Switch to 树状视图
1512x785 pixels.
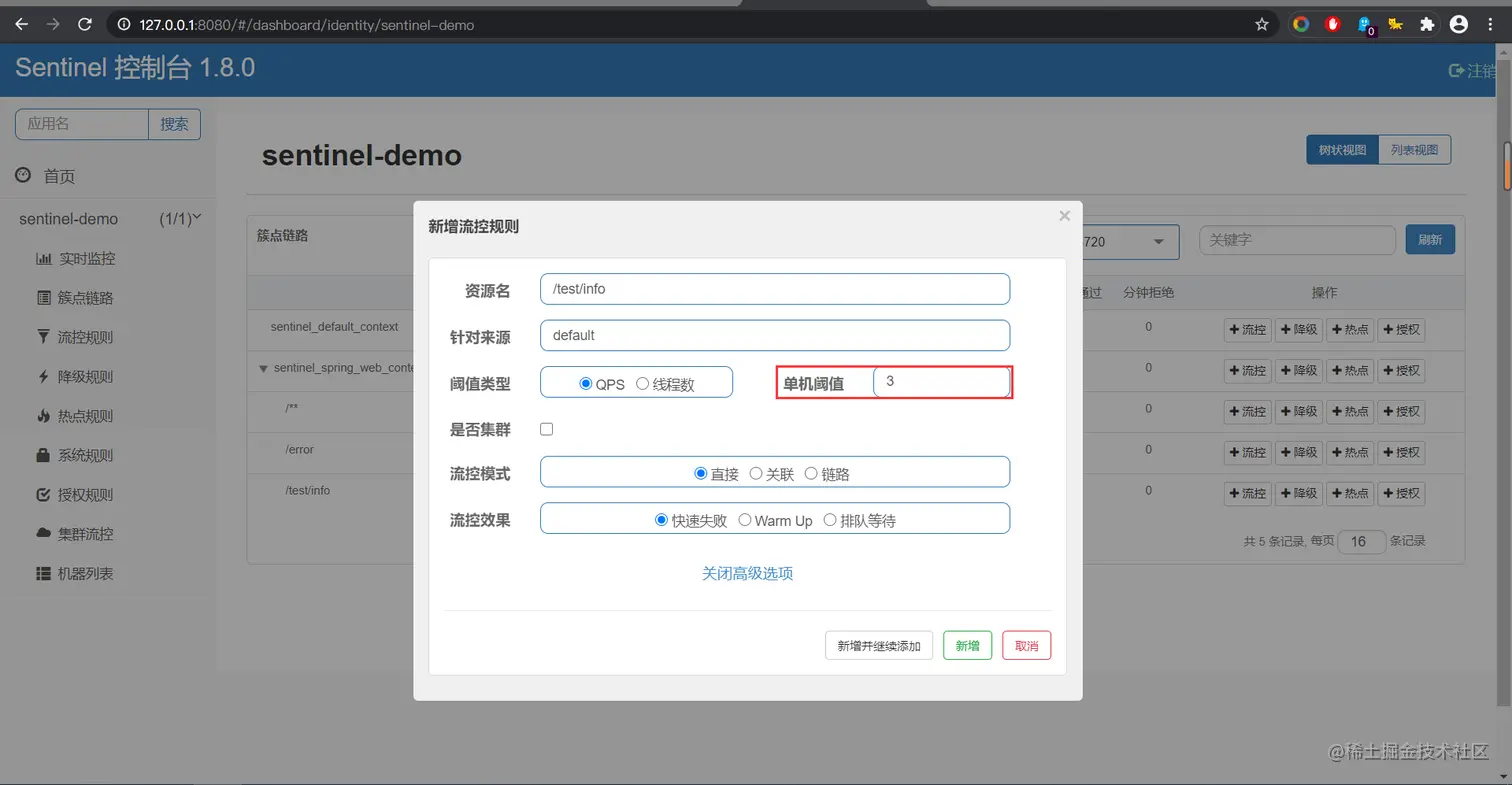pyautogui.click(x=1342, y=150)
